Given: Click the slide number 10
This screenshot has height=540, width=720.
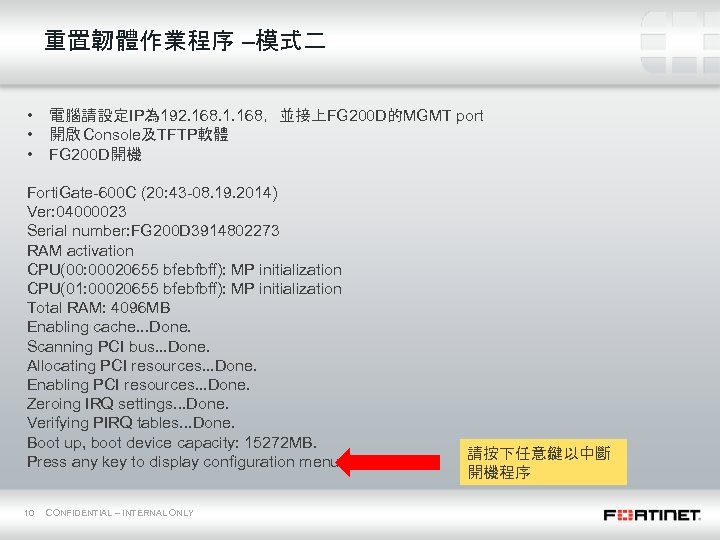Looking at the screenshot, I should (x=29, y=513).
